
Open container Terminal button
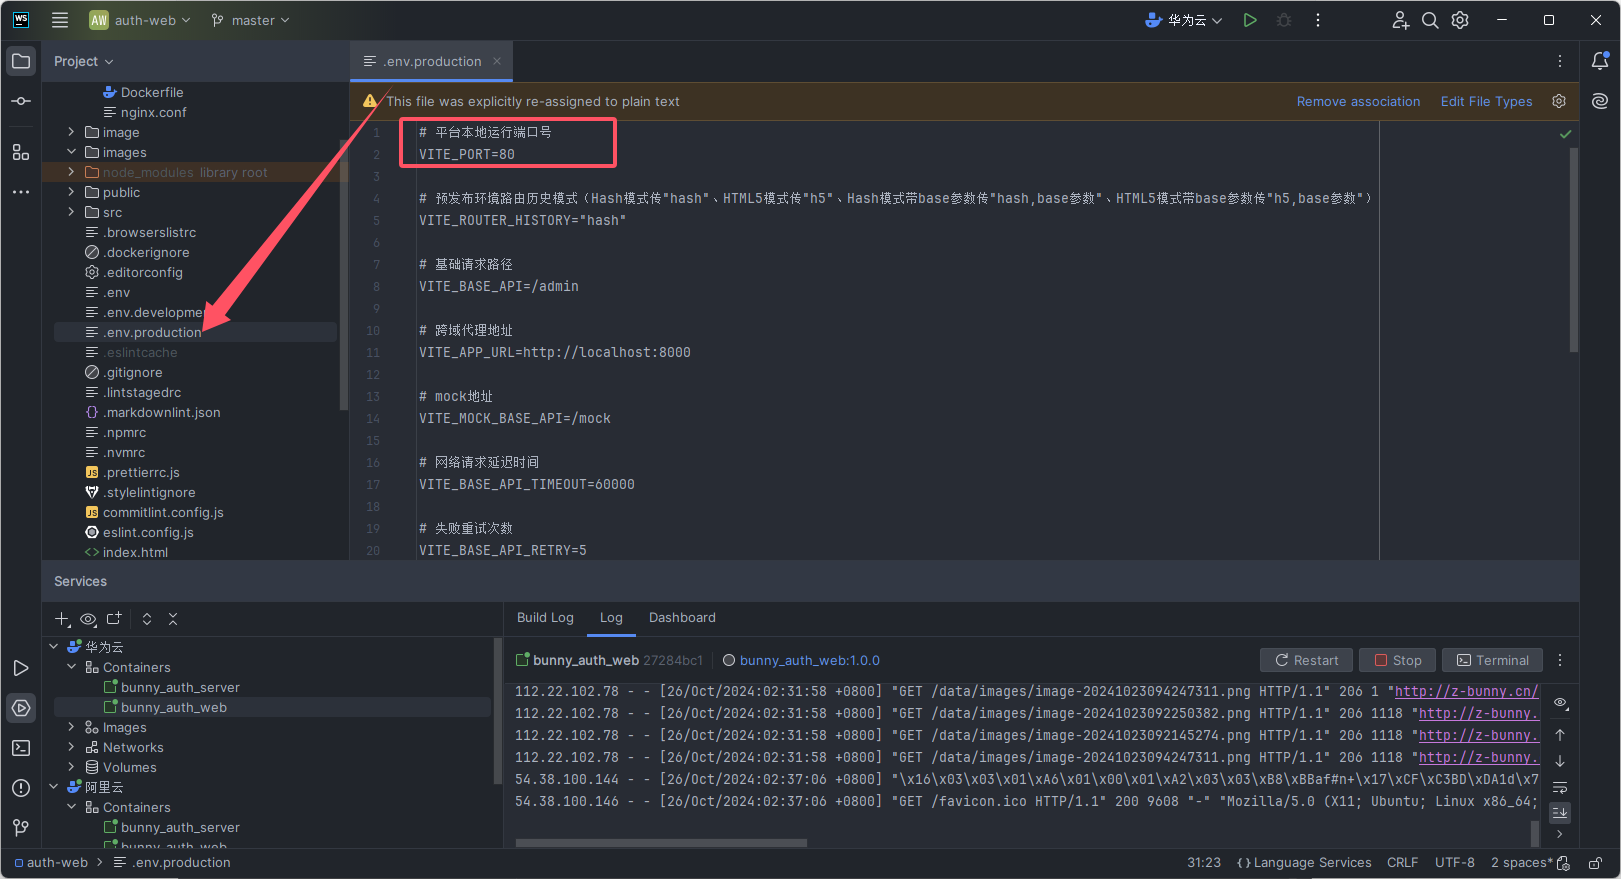[1493, 660]
